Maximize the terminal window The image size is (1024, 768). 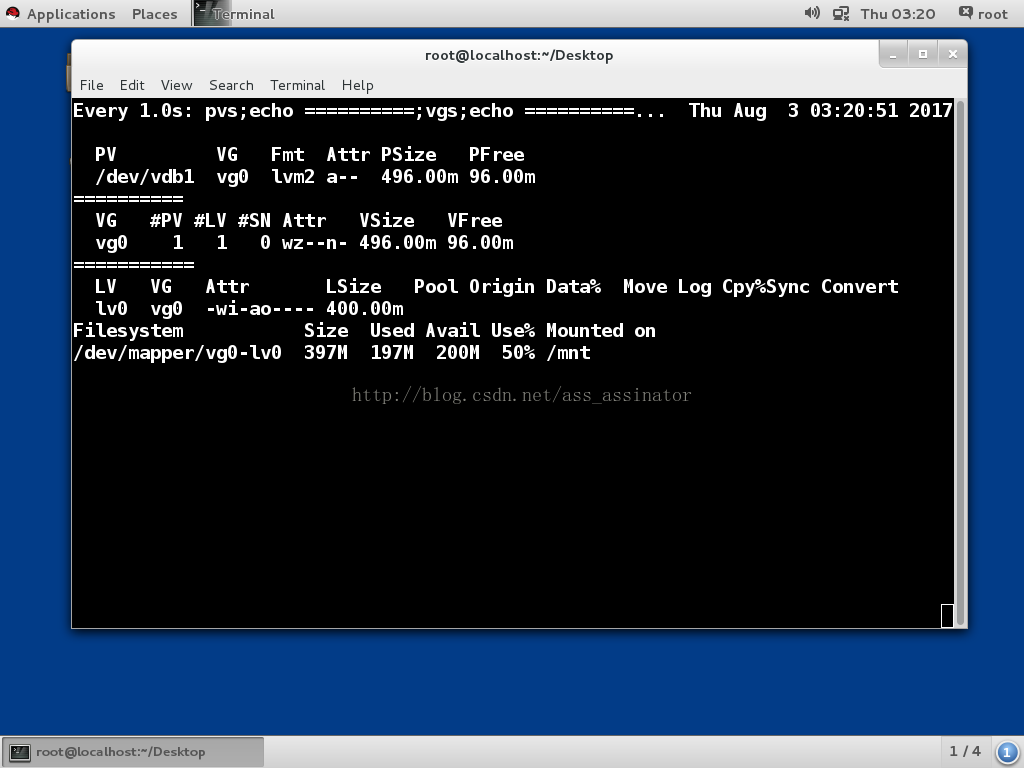coord(923,55)
